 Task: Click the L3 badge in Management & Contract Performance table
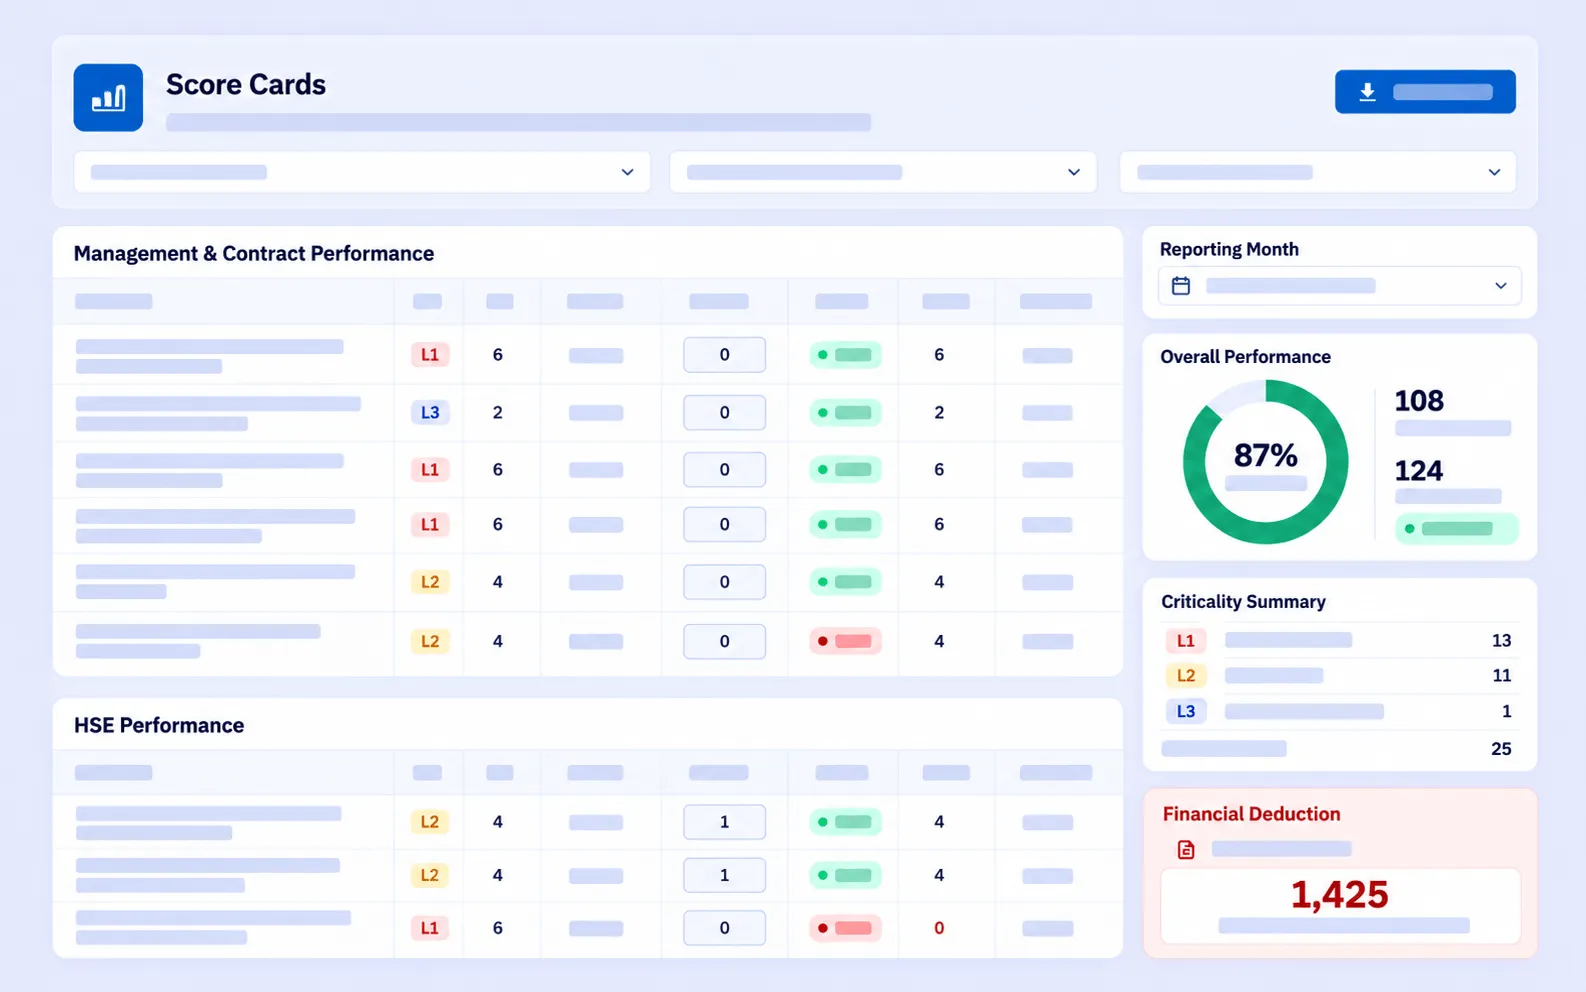click(x=430, y=412)
